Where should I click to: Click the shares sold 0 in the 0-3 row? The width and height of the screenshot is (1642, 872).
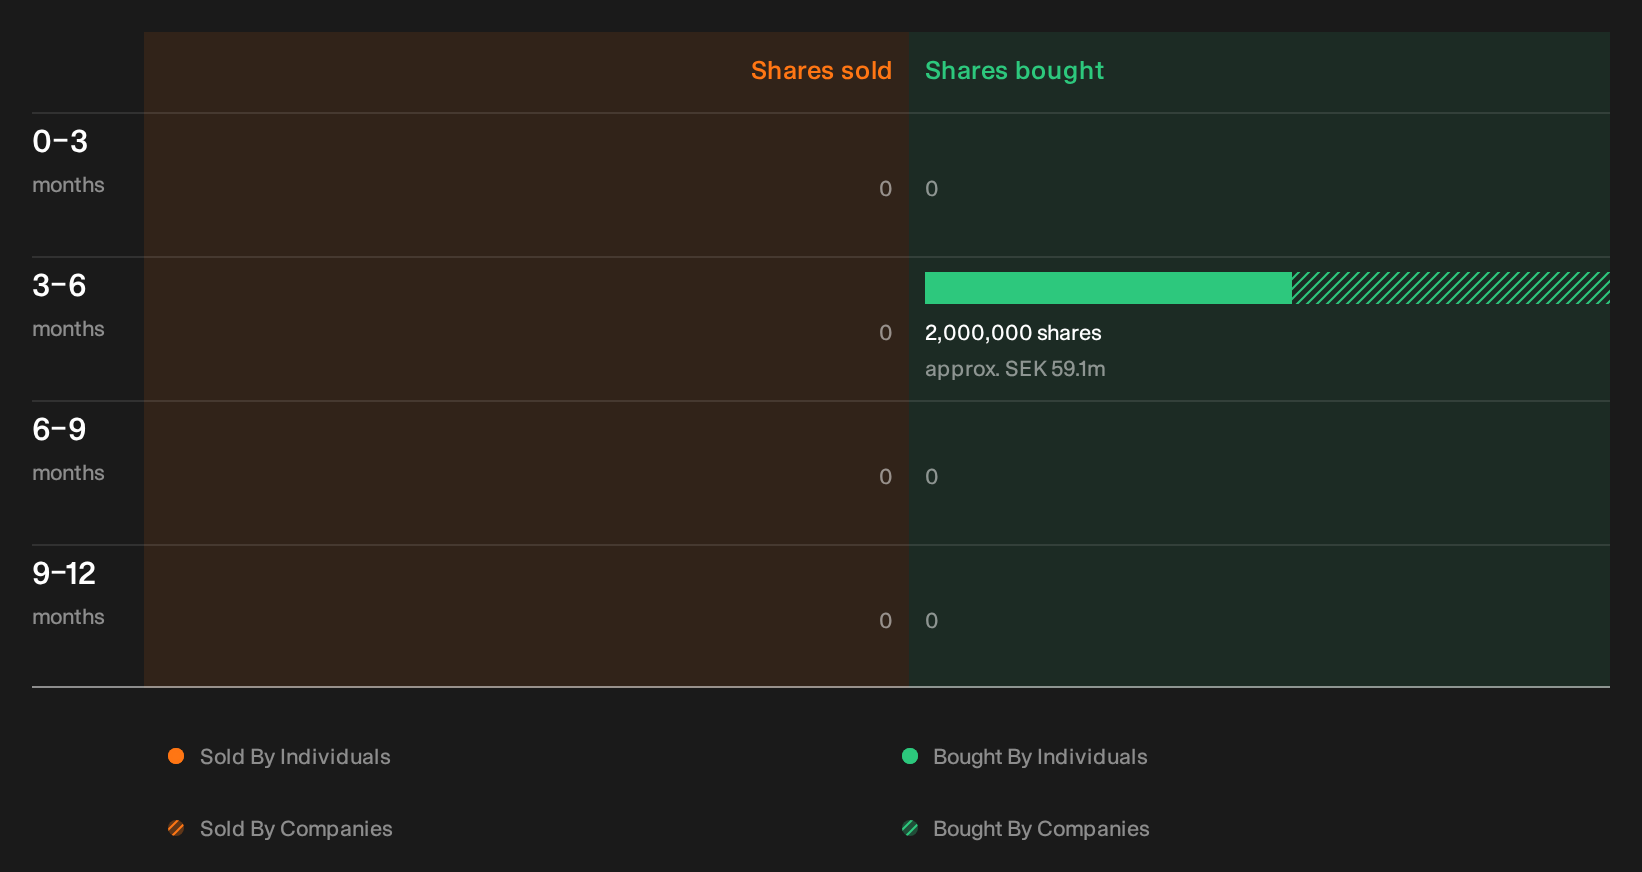tap(885, 189)
